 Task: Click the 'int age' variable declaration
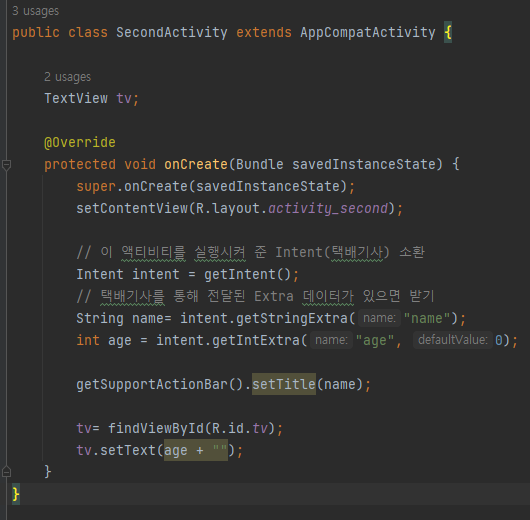(104, 340)
